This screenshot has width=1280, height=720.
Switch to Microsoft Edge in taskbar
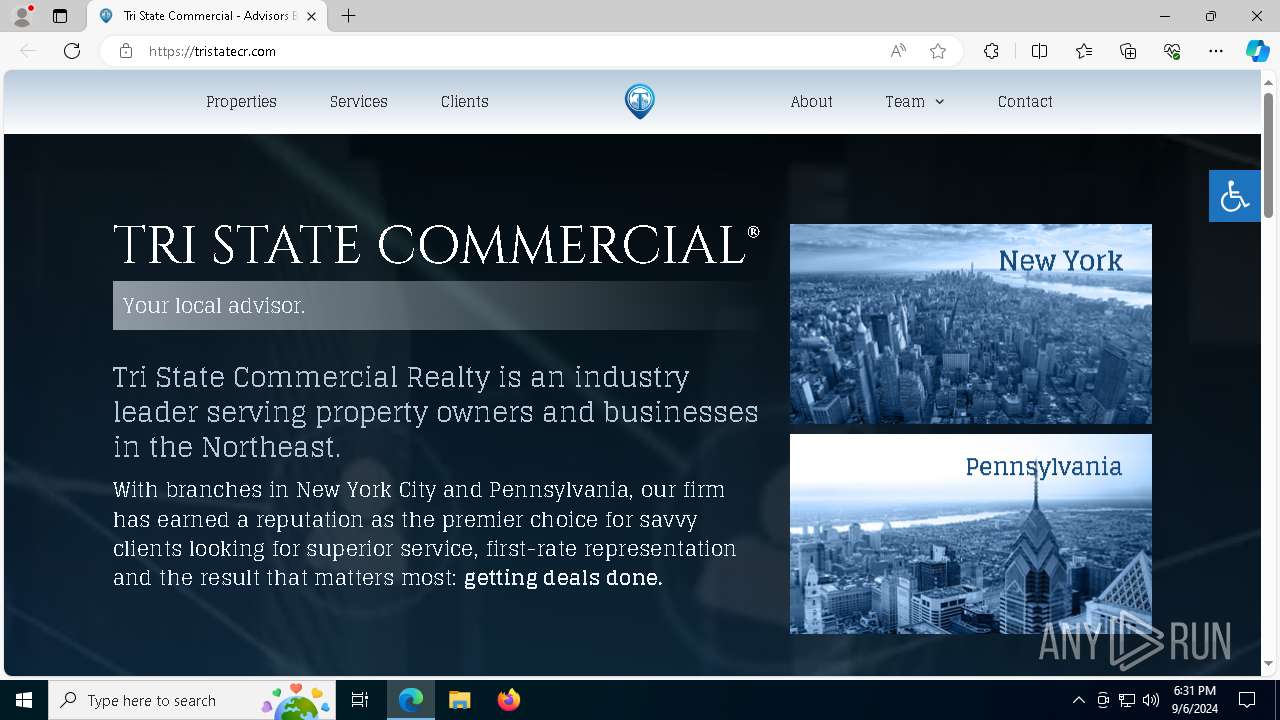click(411, 700)
